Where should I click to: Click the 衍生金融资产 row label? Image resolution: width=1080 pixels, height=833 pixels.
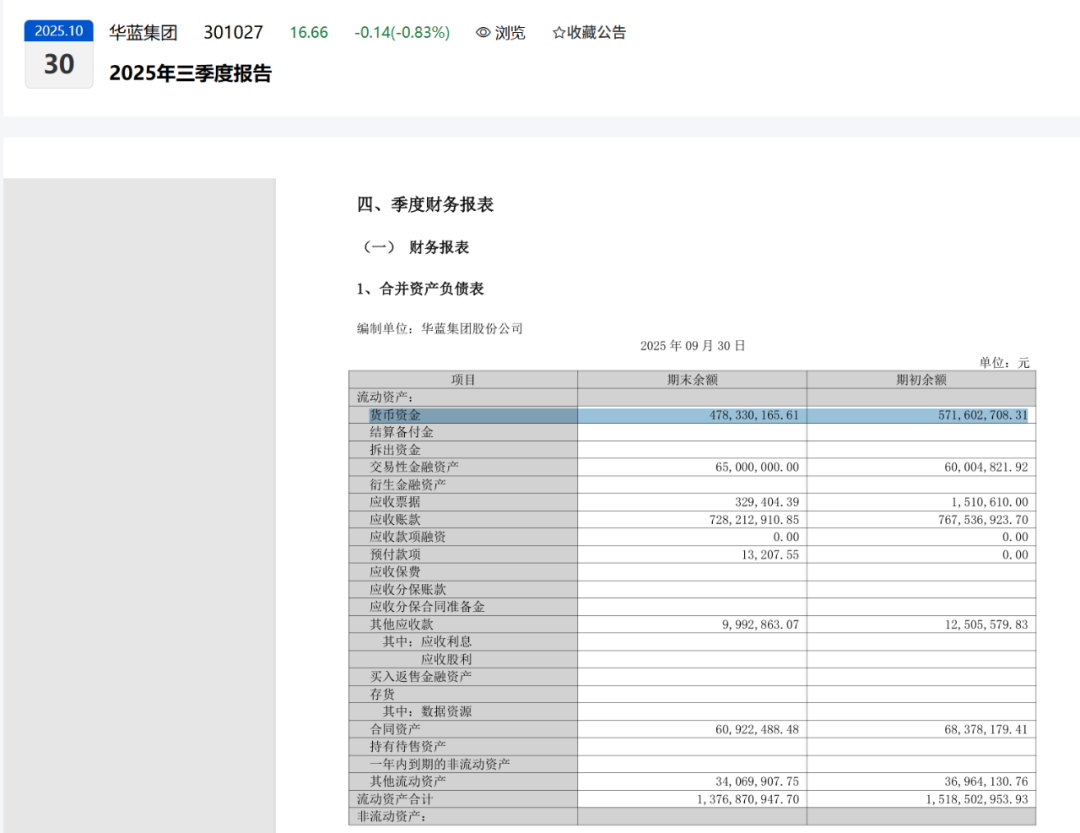pos(408,484)
